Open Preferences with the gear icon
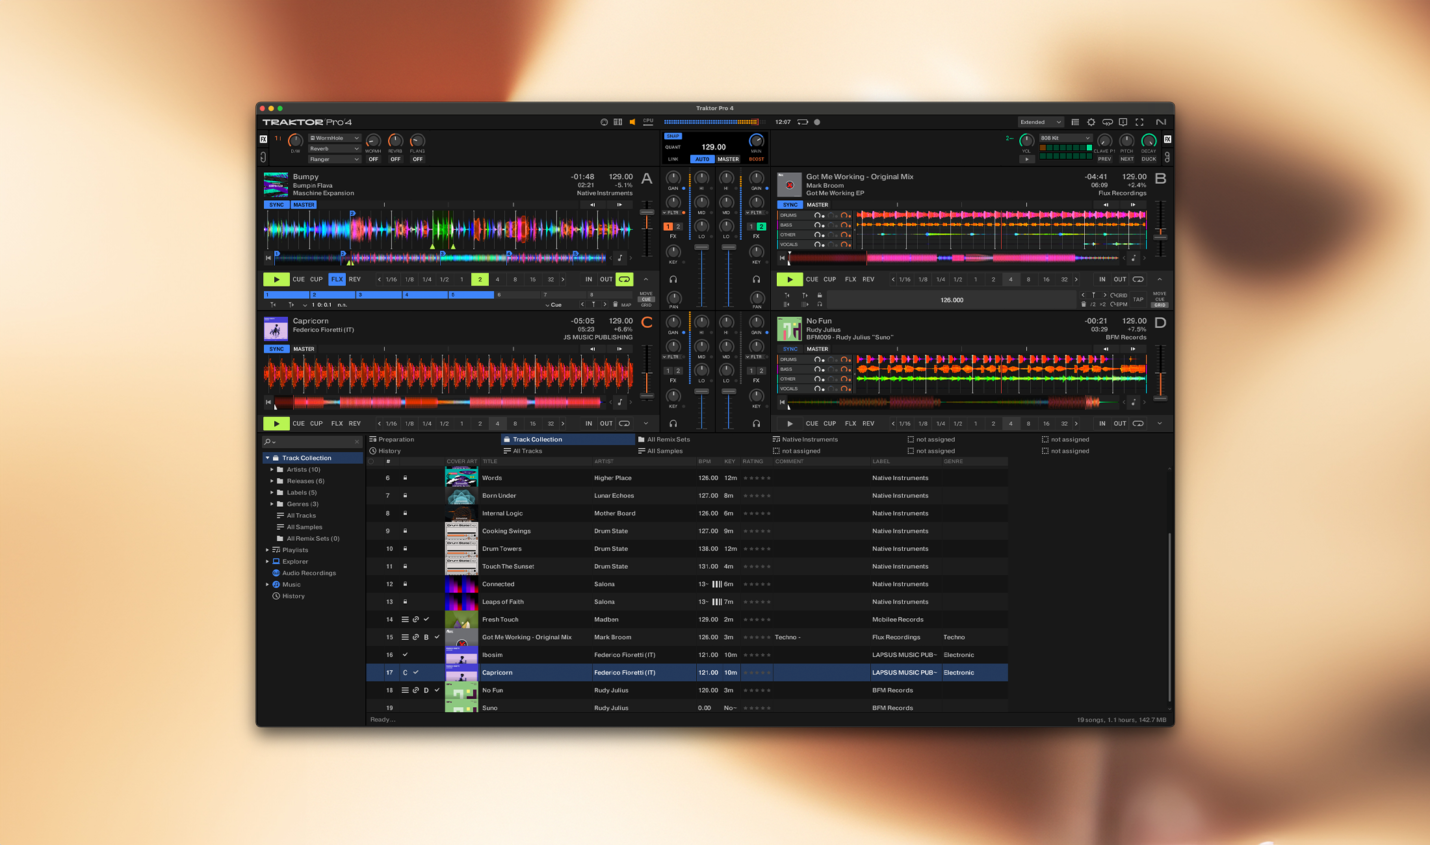The height and width of the screenshot is (845, 1430). click(1092, 121)
